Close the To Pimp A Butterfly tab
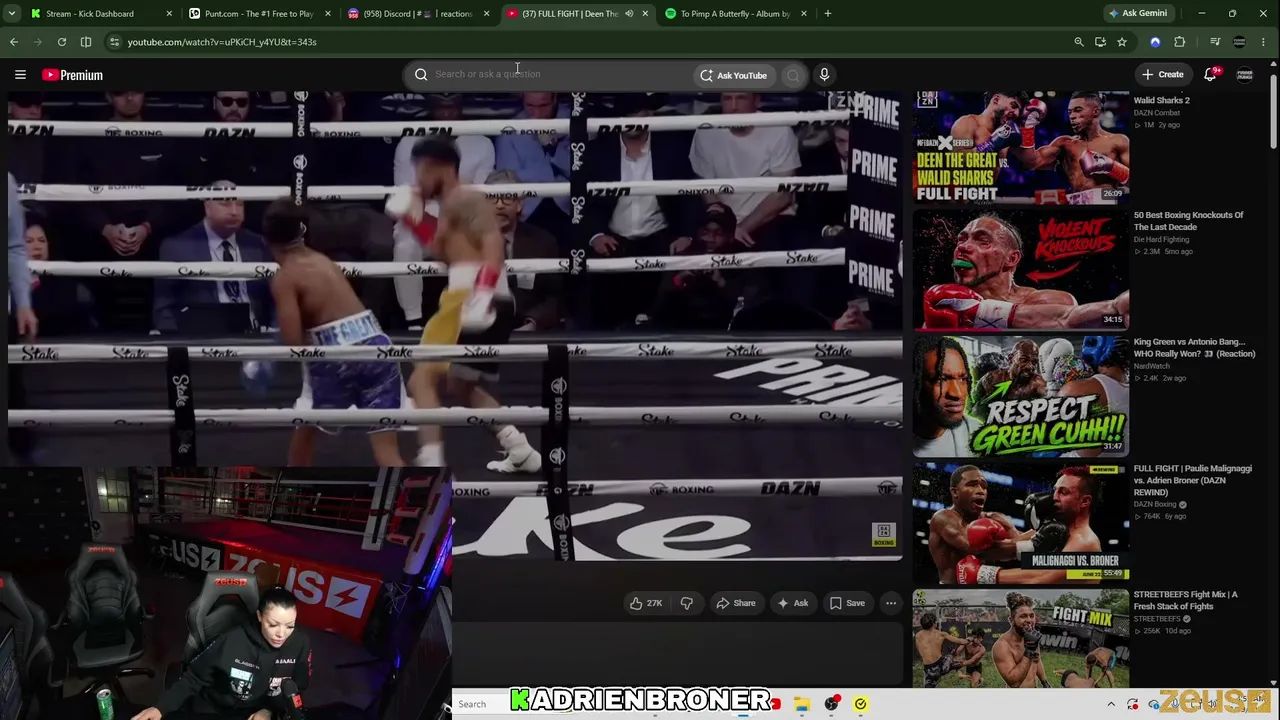The width and height of the screenshot is (1280, 720). [x=804, y=14]
